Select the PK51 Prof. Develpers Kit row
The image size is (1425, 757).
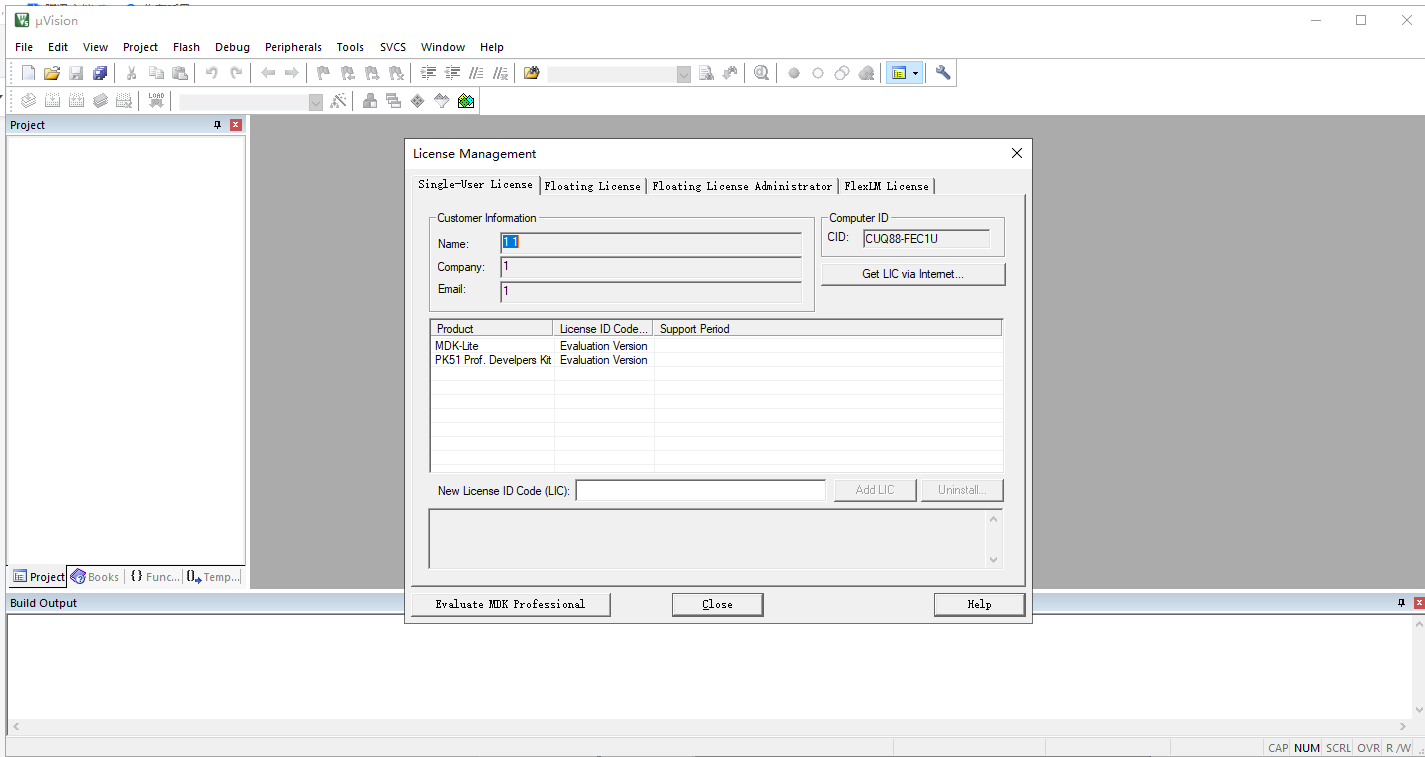coord(716,360)
